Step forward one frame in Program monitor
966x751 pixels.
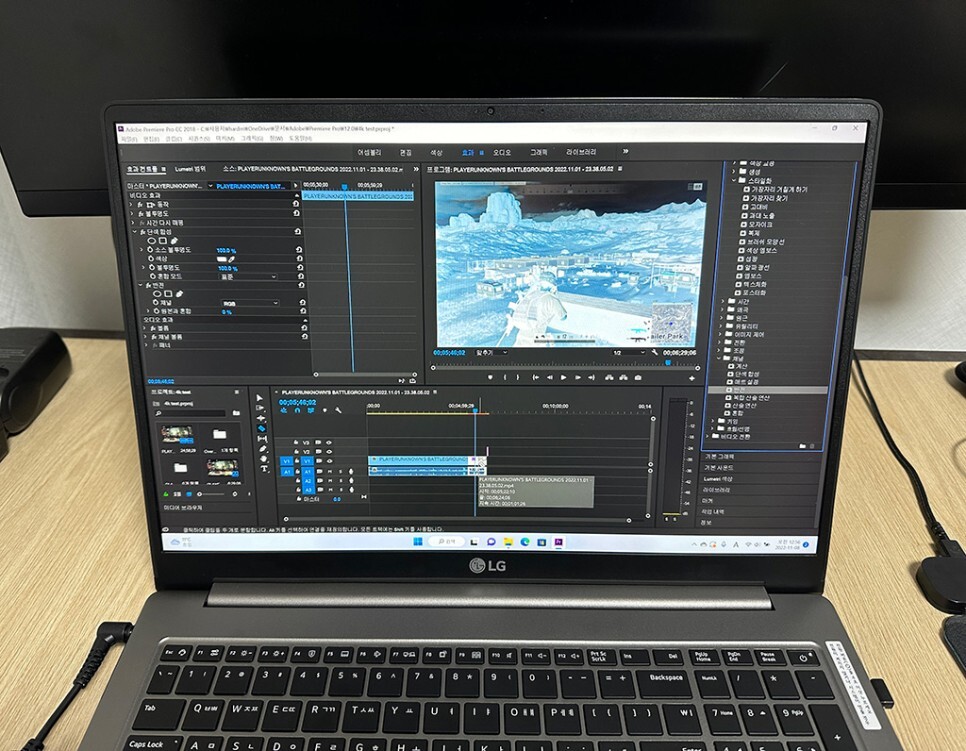[577, 378]
